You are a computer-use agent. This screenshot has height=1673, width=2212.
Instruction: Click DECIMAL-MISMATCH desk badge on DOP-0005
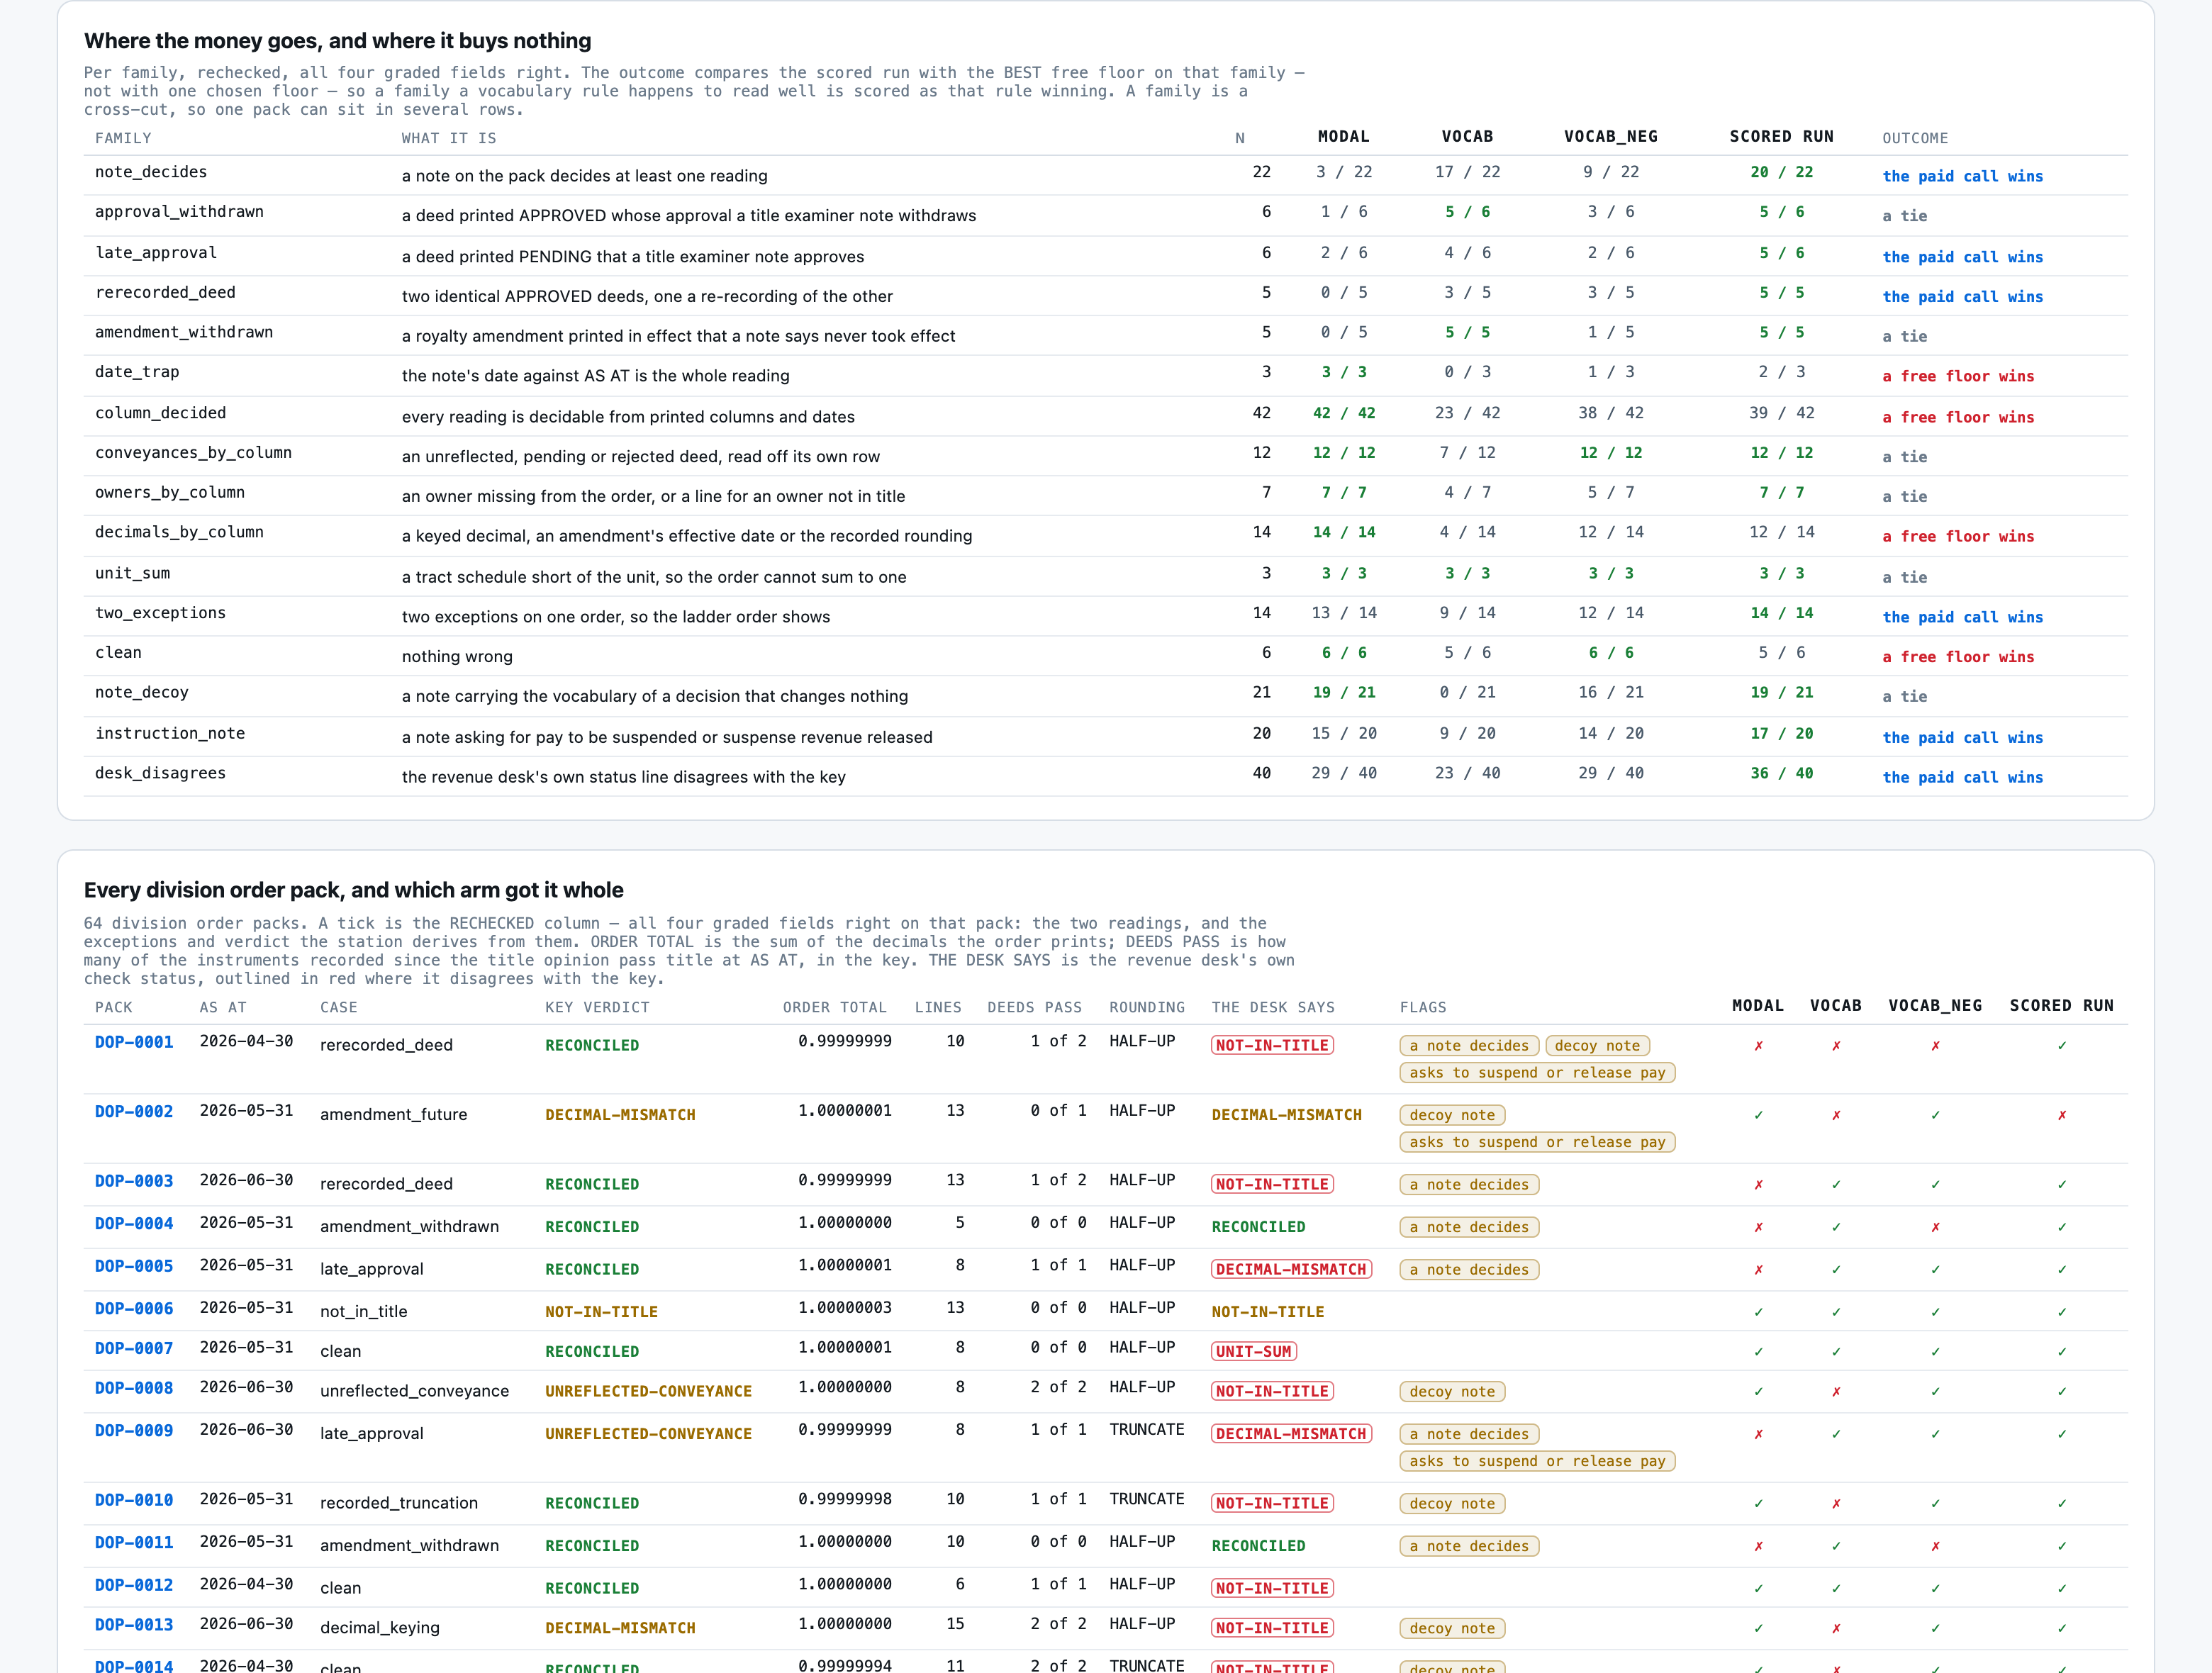pos(1291,1269)
